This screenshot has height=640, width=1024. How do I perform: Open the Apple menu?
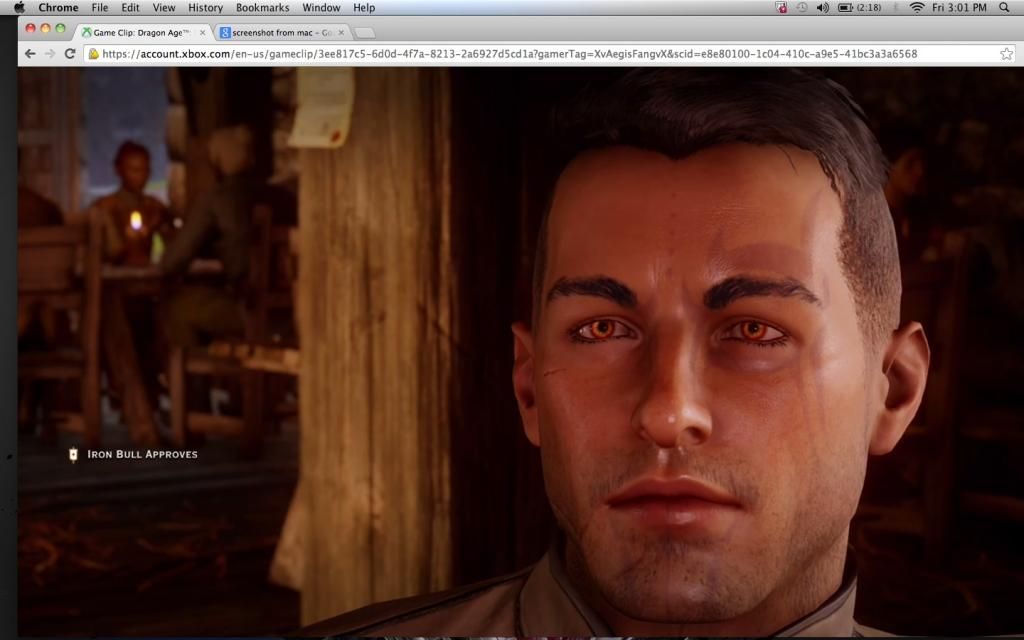[18, 8]
